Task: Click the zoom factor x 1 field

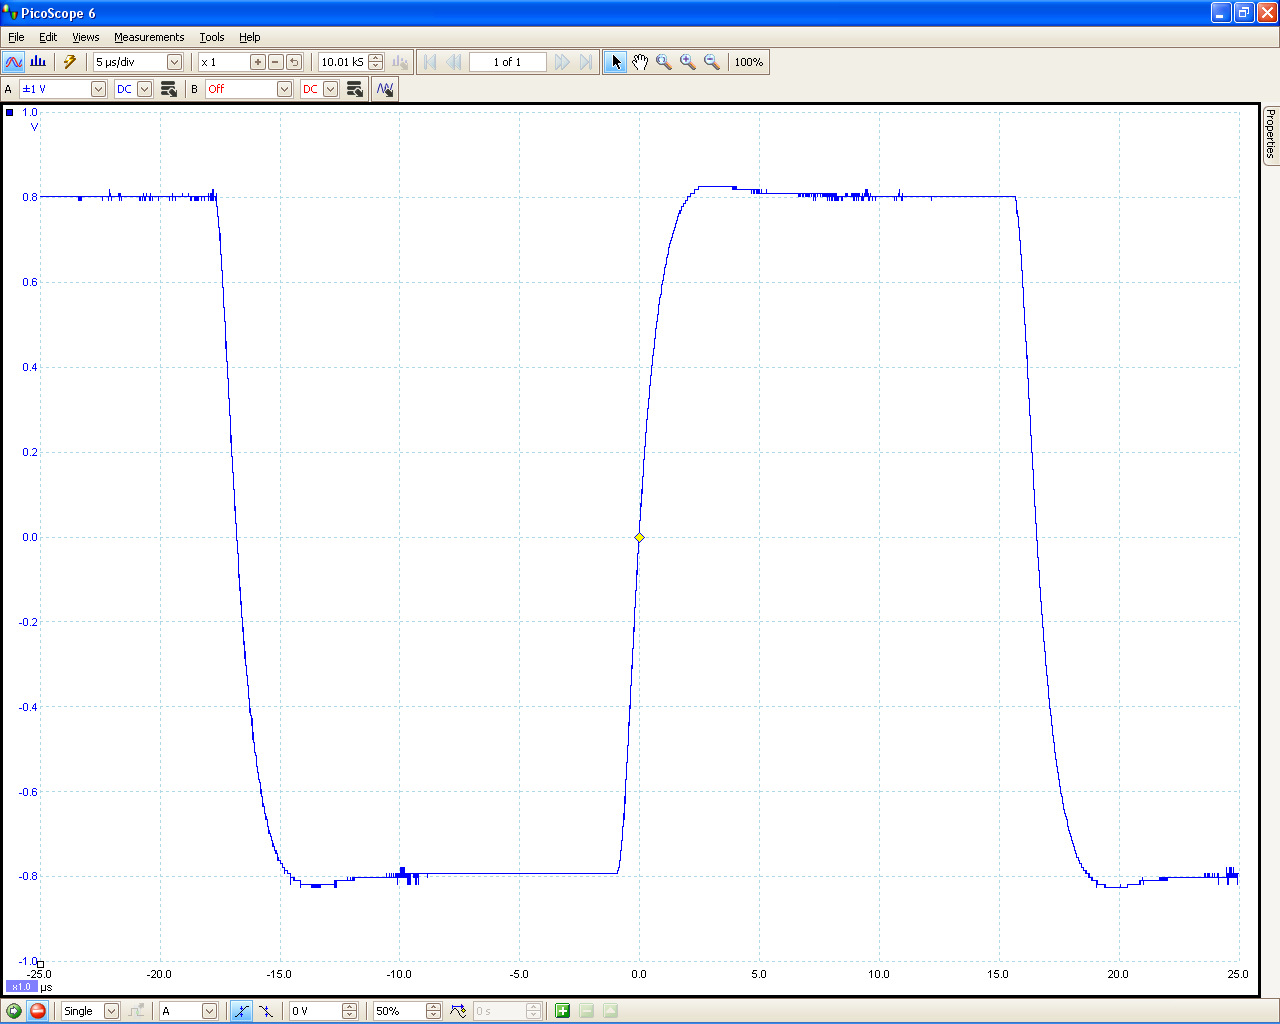Action: tap(223, 62)
